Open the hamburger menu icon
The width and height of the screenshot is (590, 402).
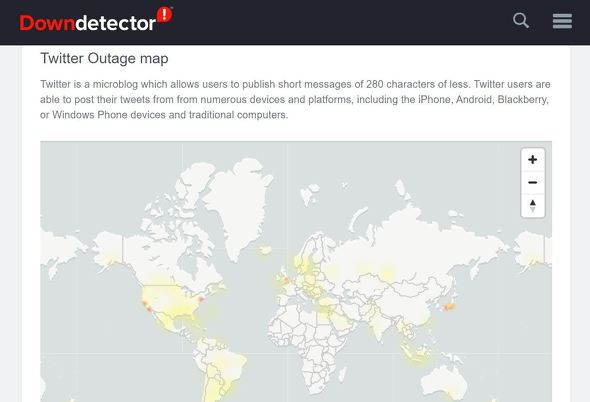pos(563,21)
